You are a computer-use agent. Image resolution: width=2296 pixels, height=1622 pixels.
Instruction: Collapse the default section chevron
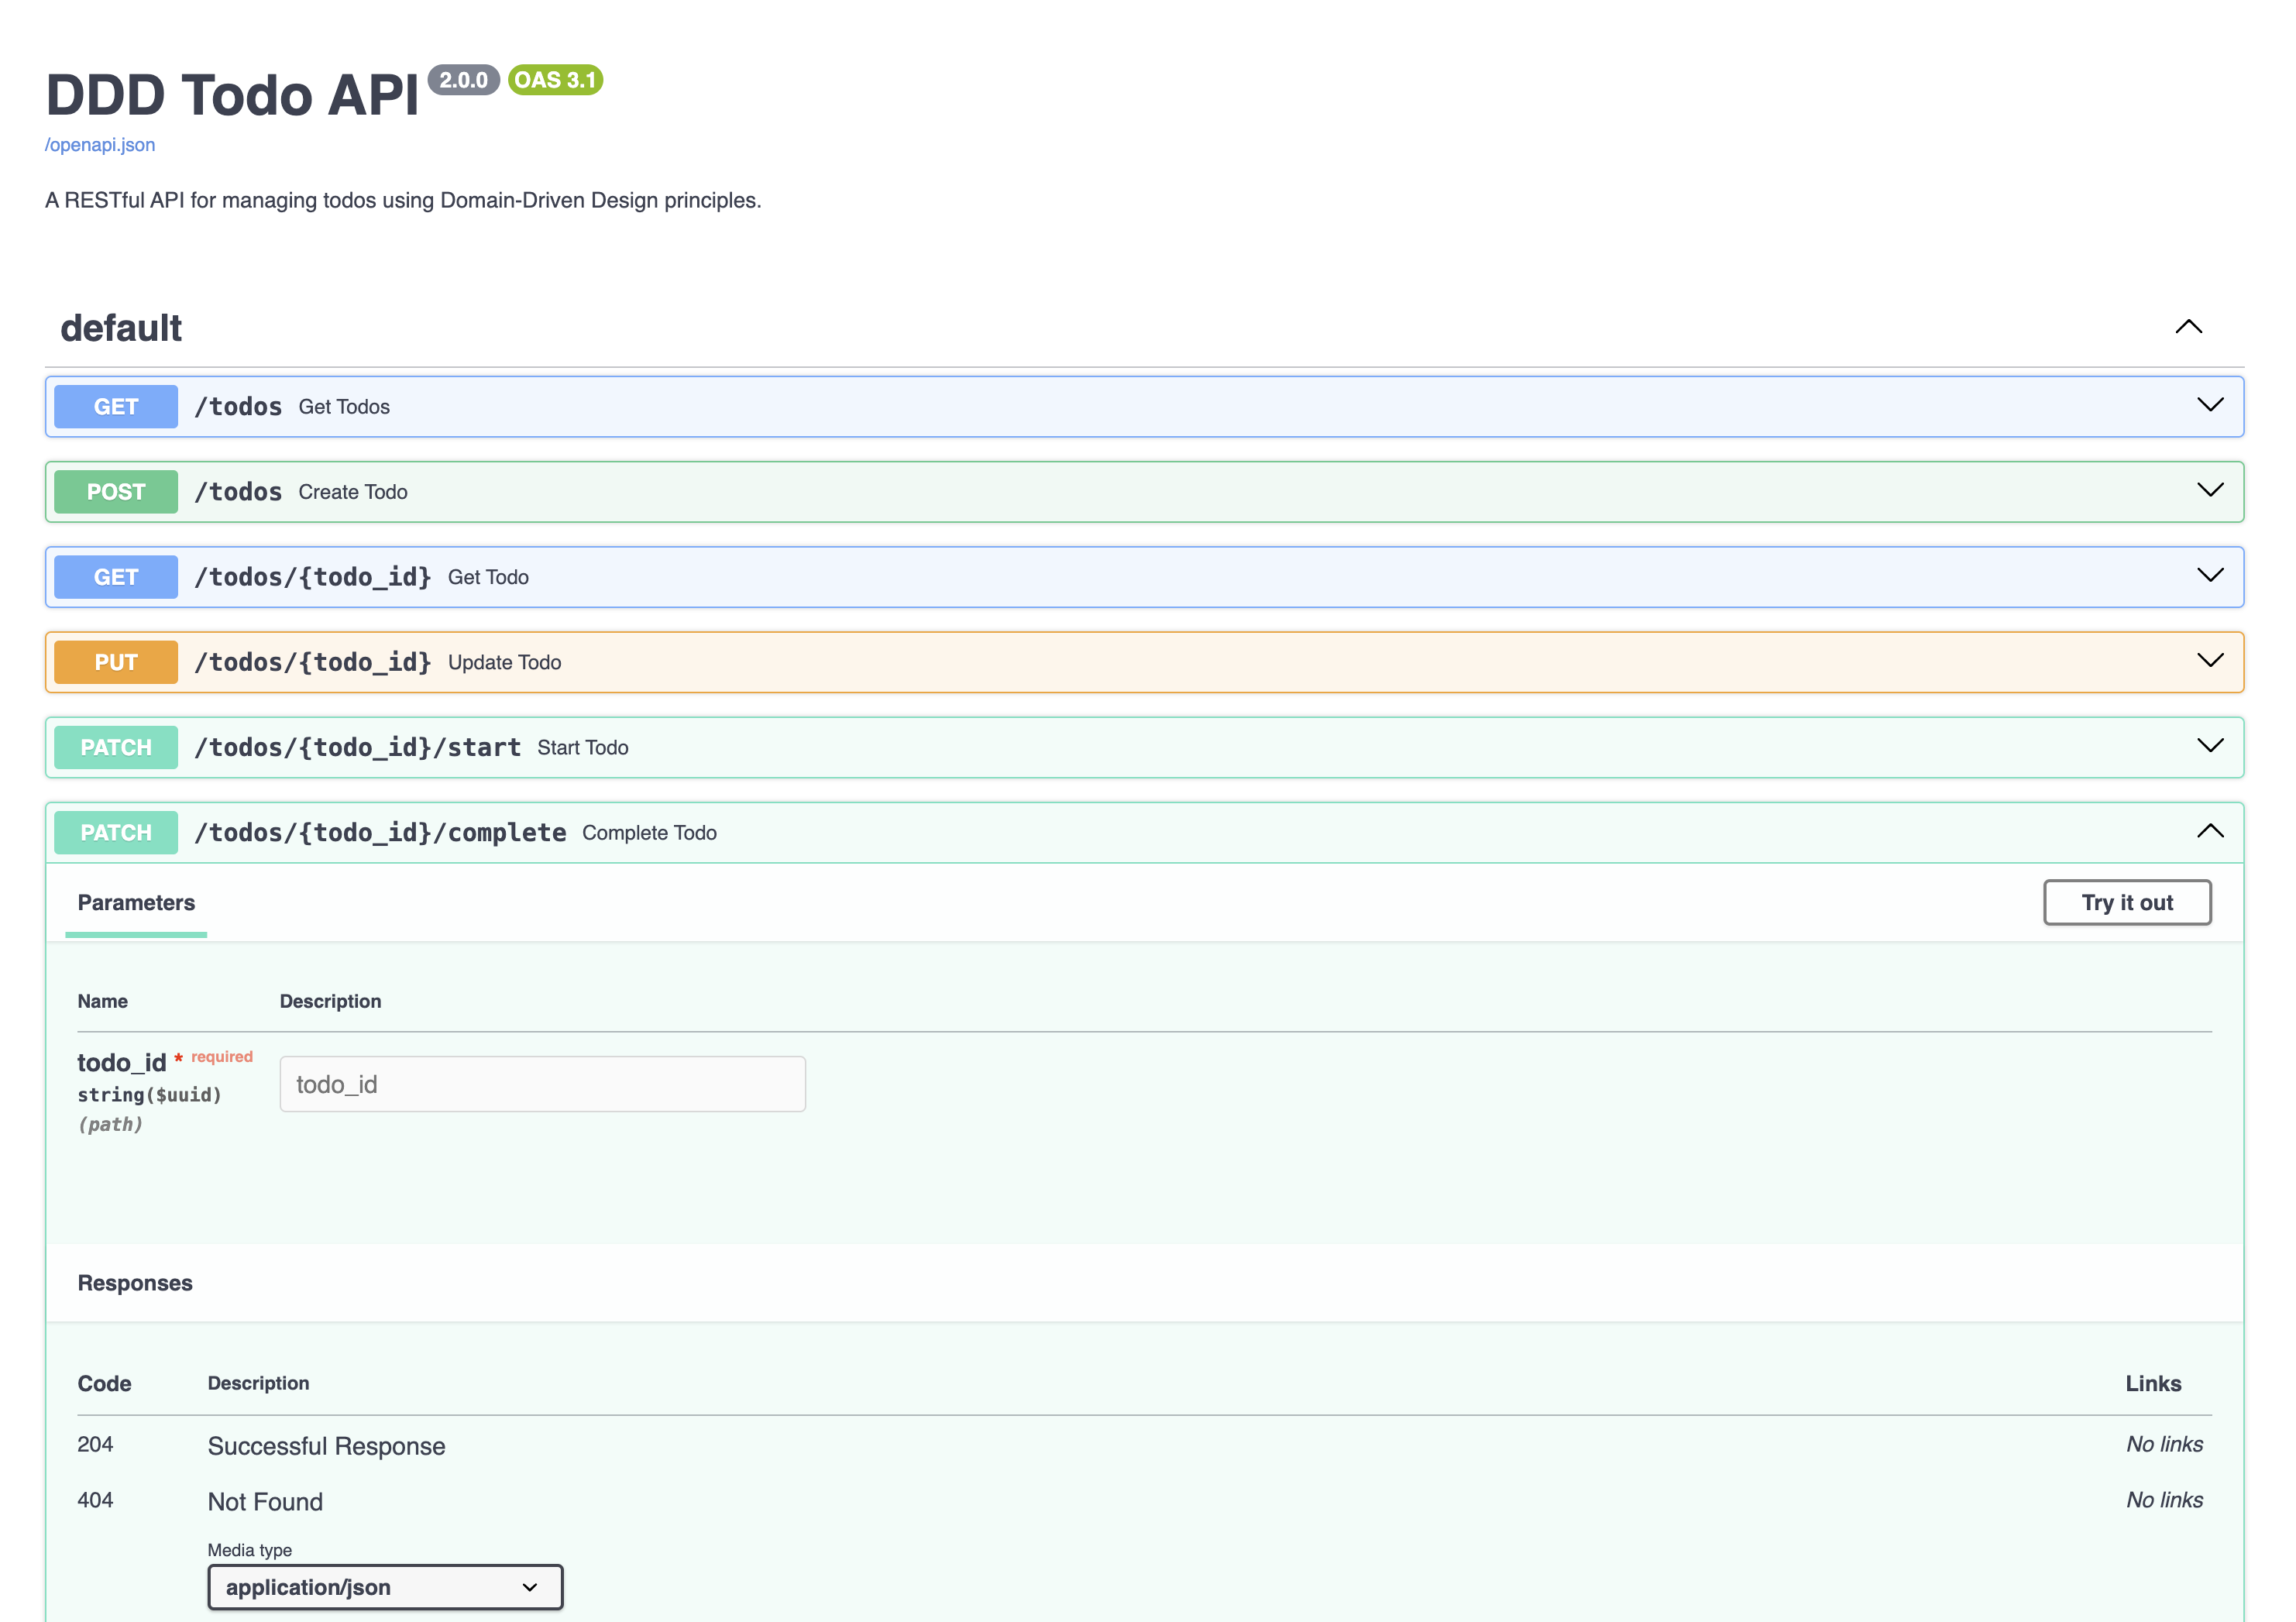click(2188, 327)
